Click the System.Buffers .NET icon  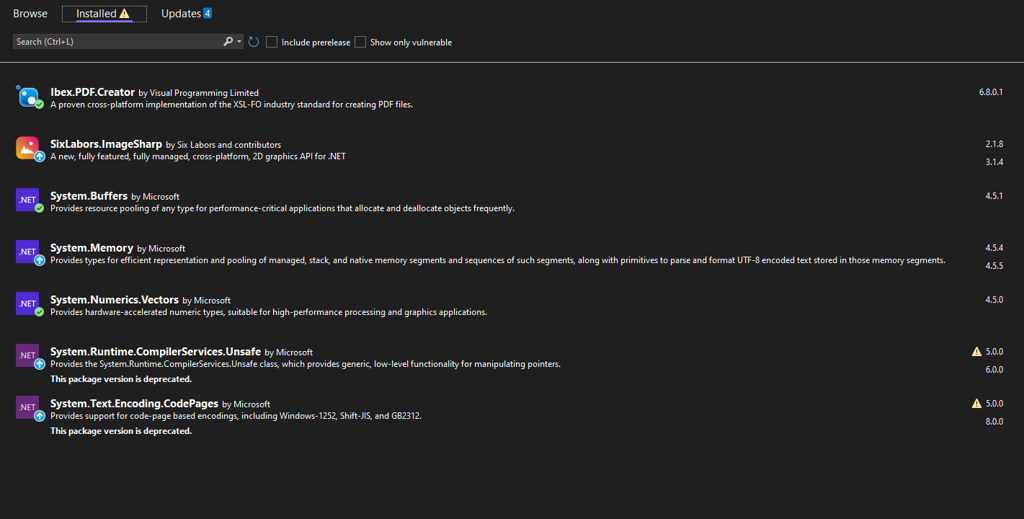click(28, 201)
